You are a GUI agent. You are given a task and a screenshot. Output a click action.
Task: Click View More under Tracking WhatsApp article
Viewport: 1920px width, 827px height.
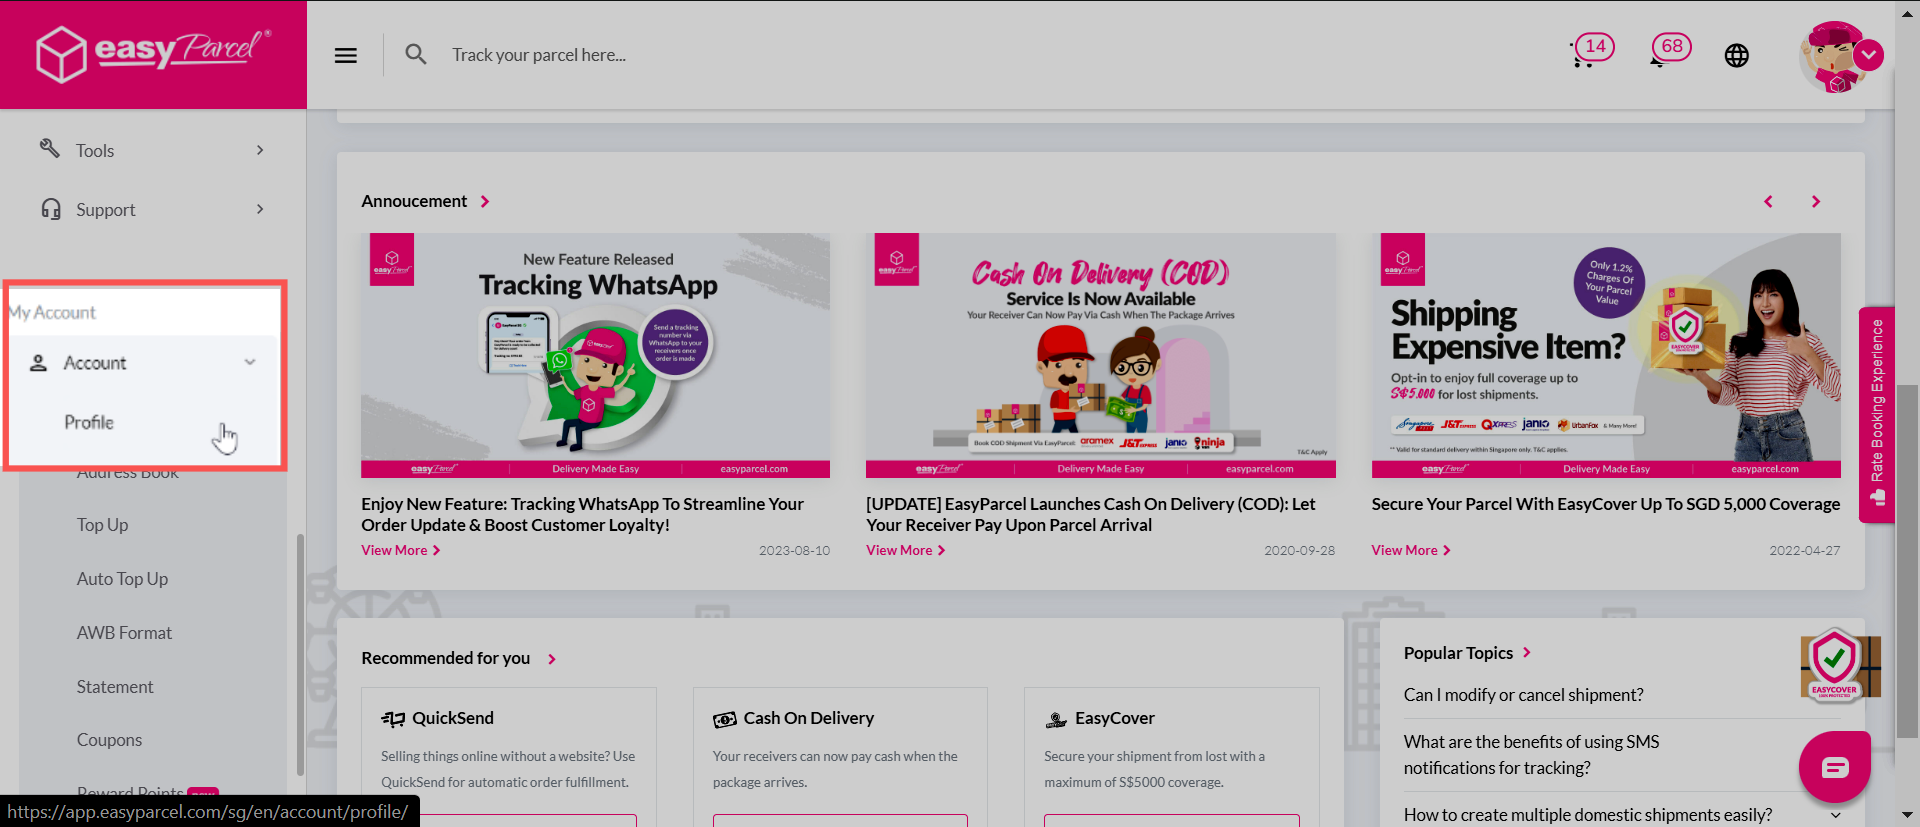tap(400, 551)
